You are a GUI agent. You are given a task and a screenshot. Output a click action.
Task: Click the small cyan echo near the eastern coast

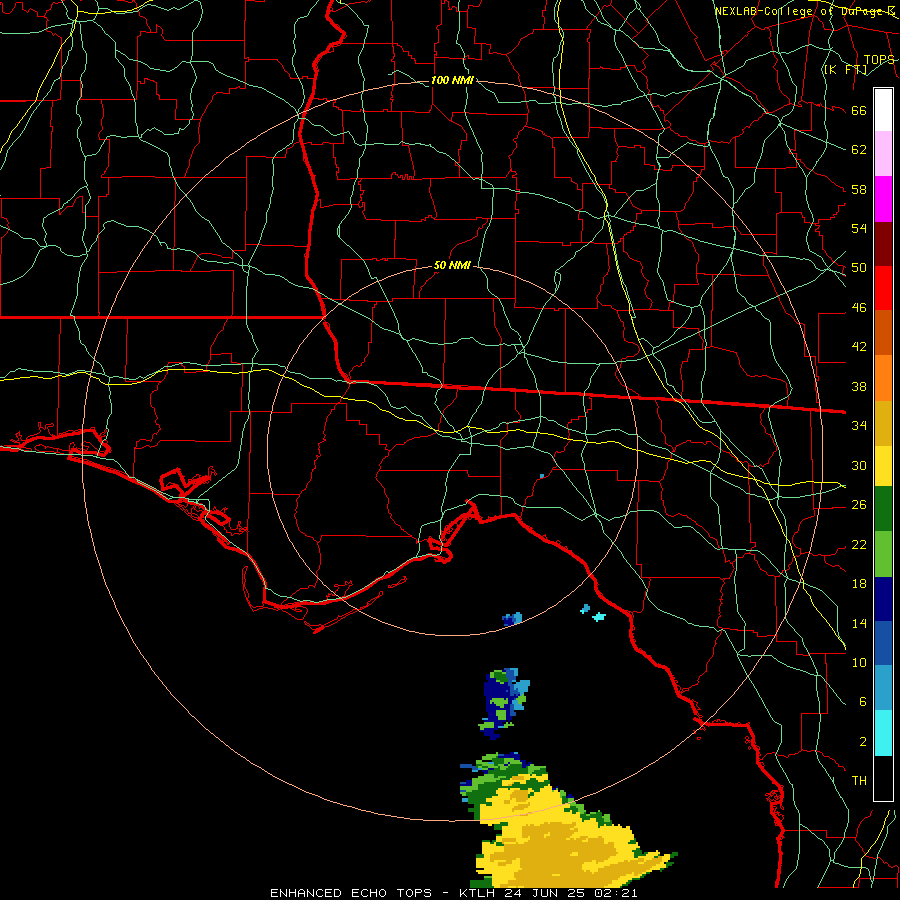coord(599,617)
